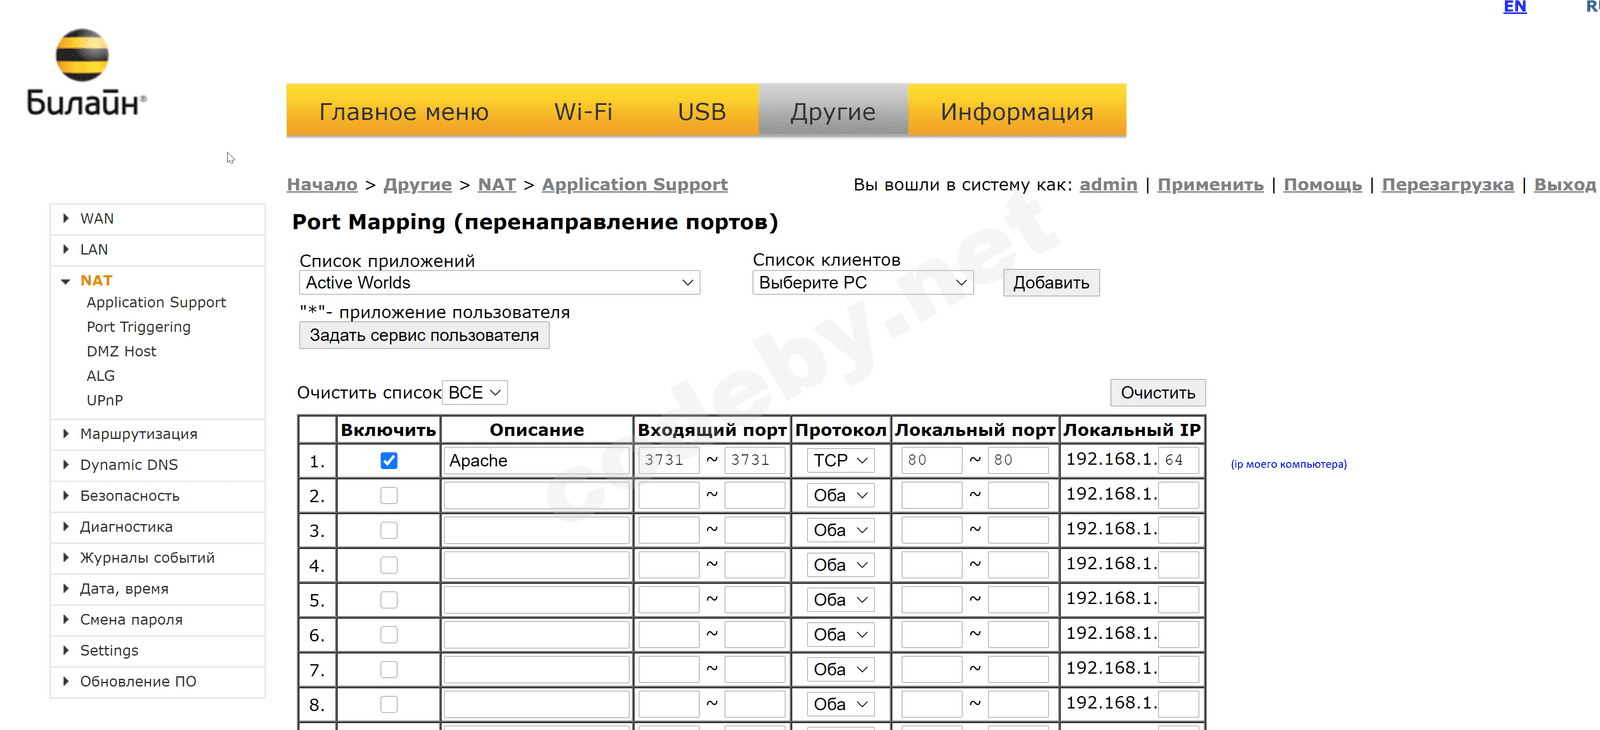Screen dimensions: 1600x730
Task: Click the Очистить button
Action: coord(1158,393)
